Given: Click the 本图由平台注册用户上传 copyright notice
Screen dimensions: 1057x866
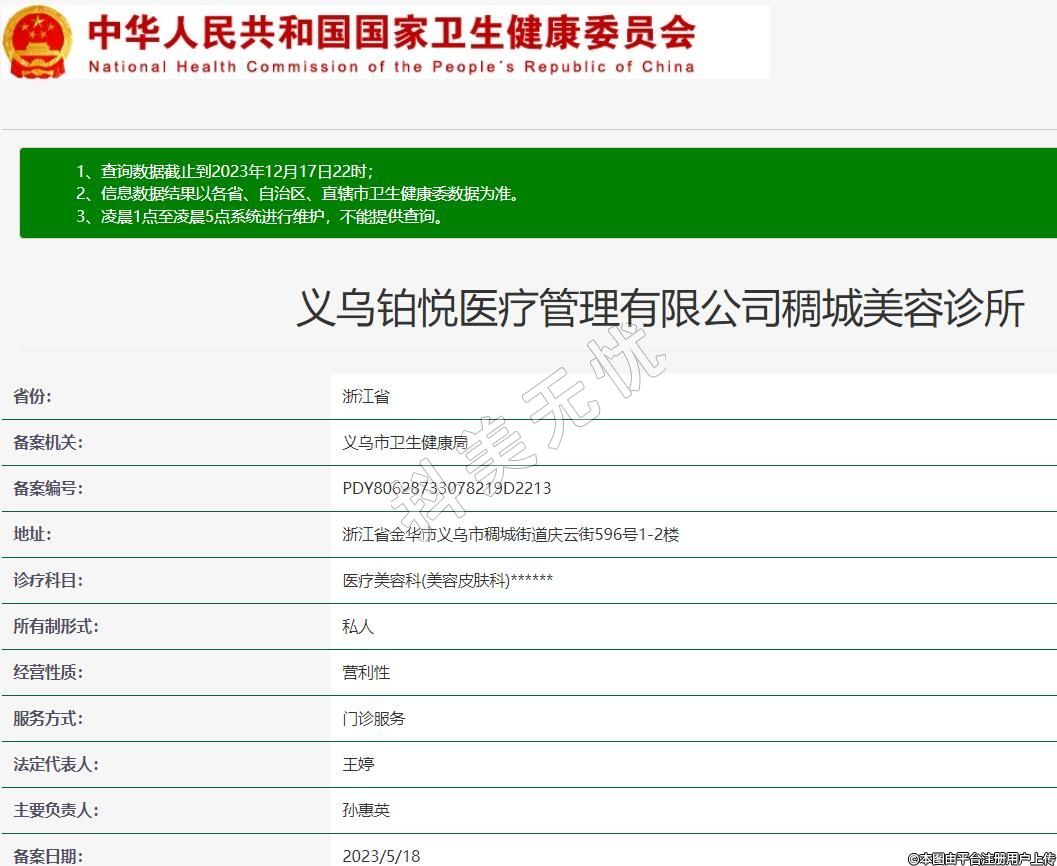Looking at the screenshot, I should click(x=981, y=858).
